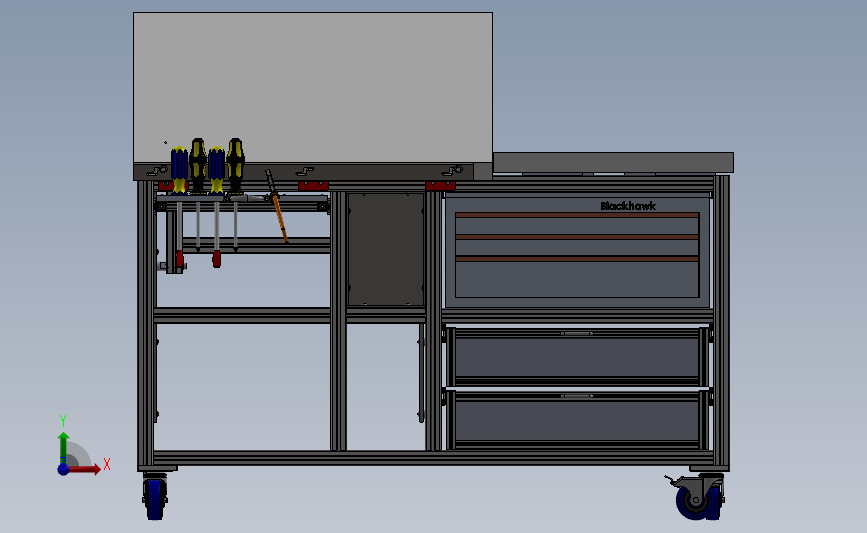Pick the top drawer of the Blackhawk chest
867x533 pixels.
coord(577,226)
